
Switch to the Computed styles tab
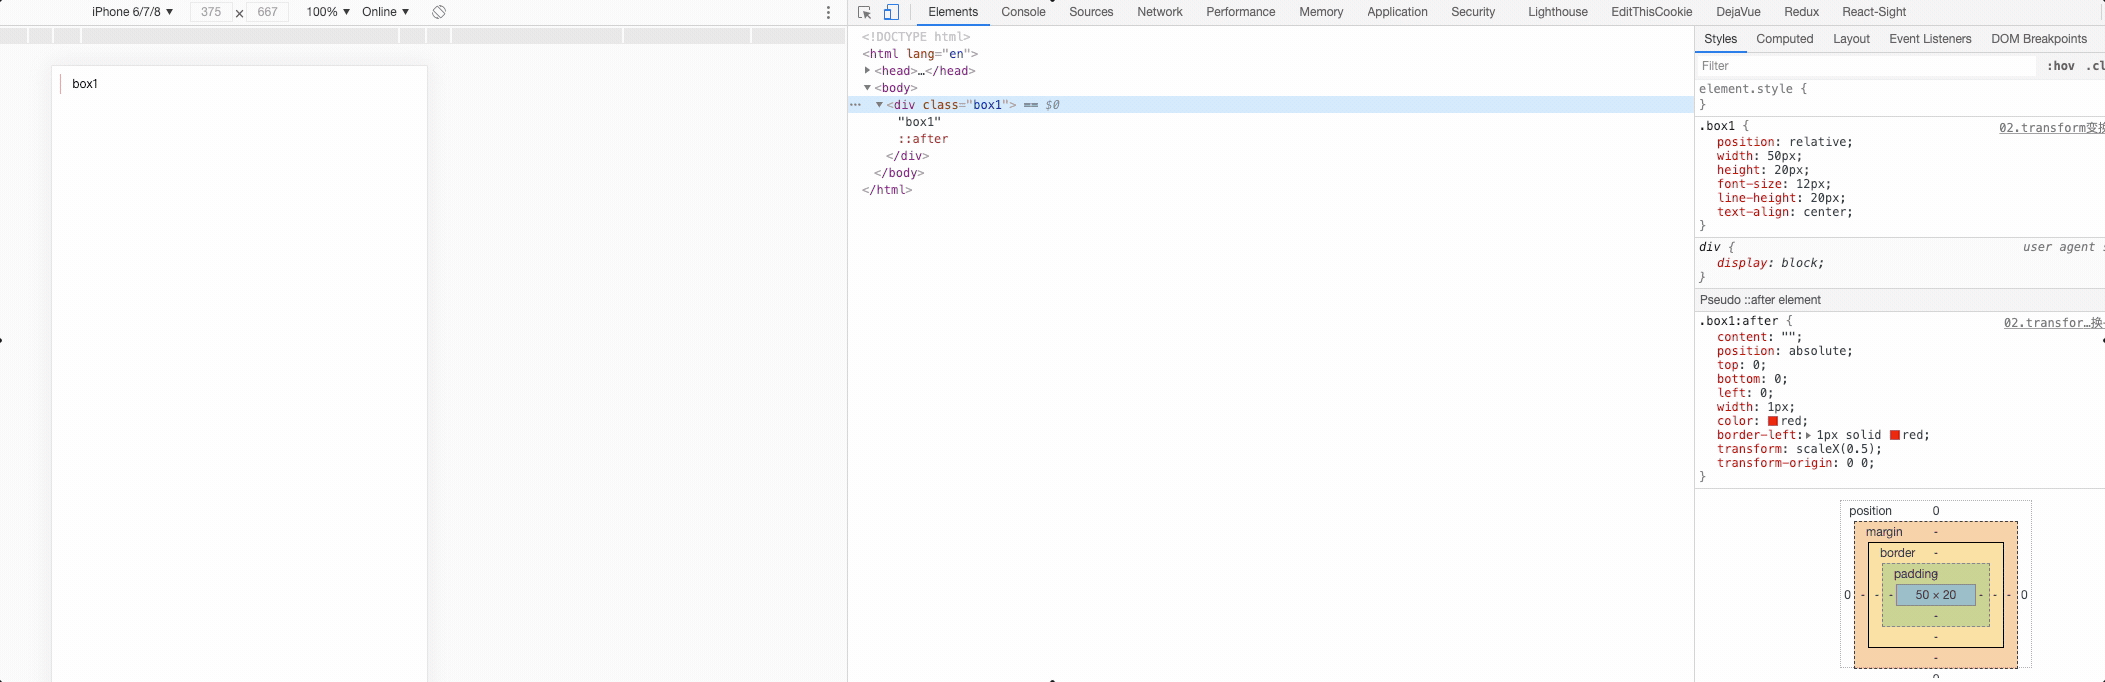click(1784, 39)
